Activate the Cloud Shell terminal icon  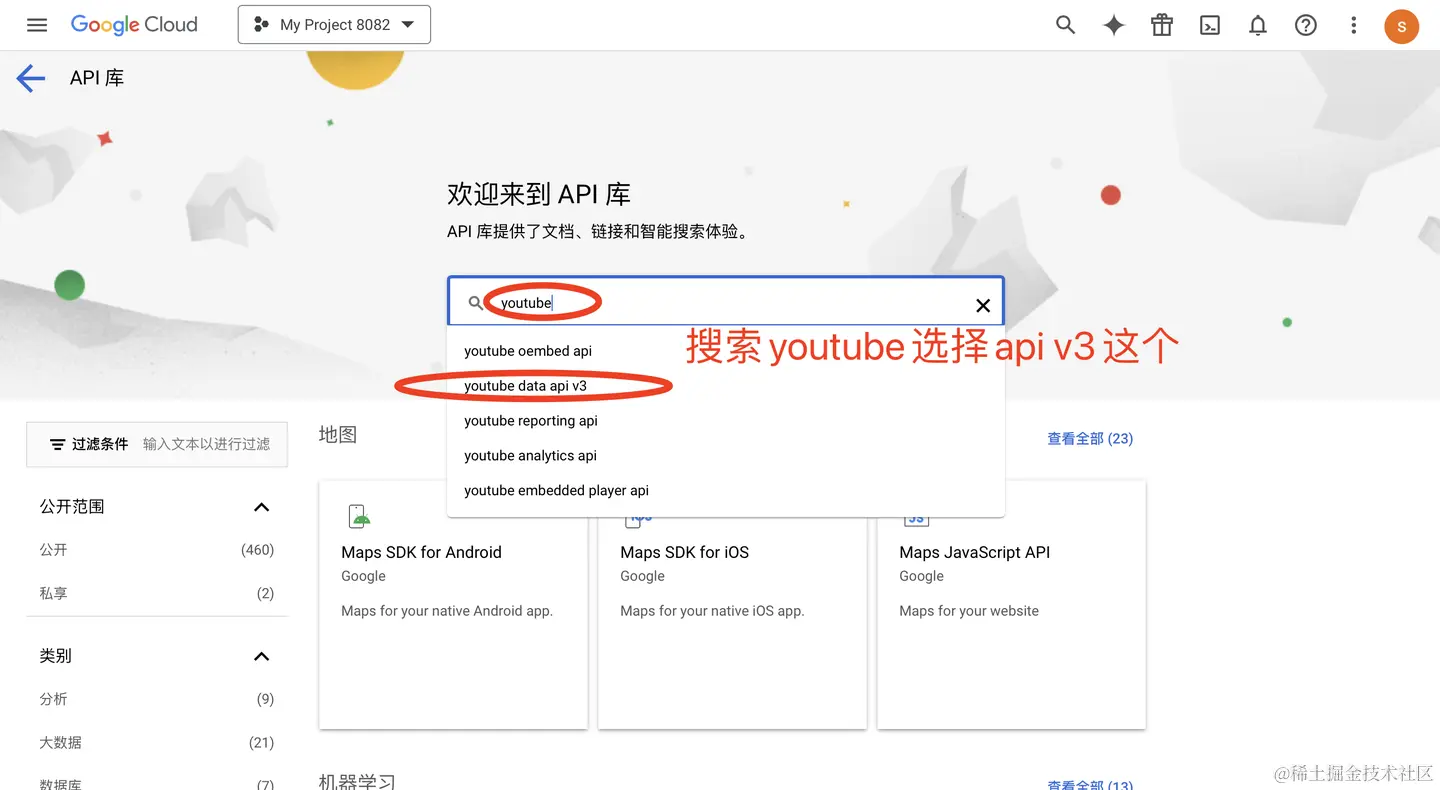[x=1210, y=25]
